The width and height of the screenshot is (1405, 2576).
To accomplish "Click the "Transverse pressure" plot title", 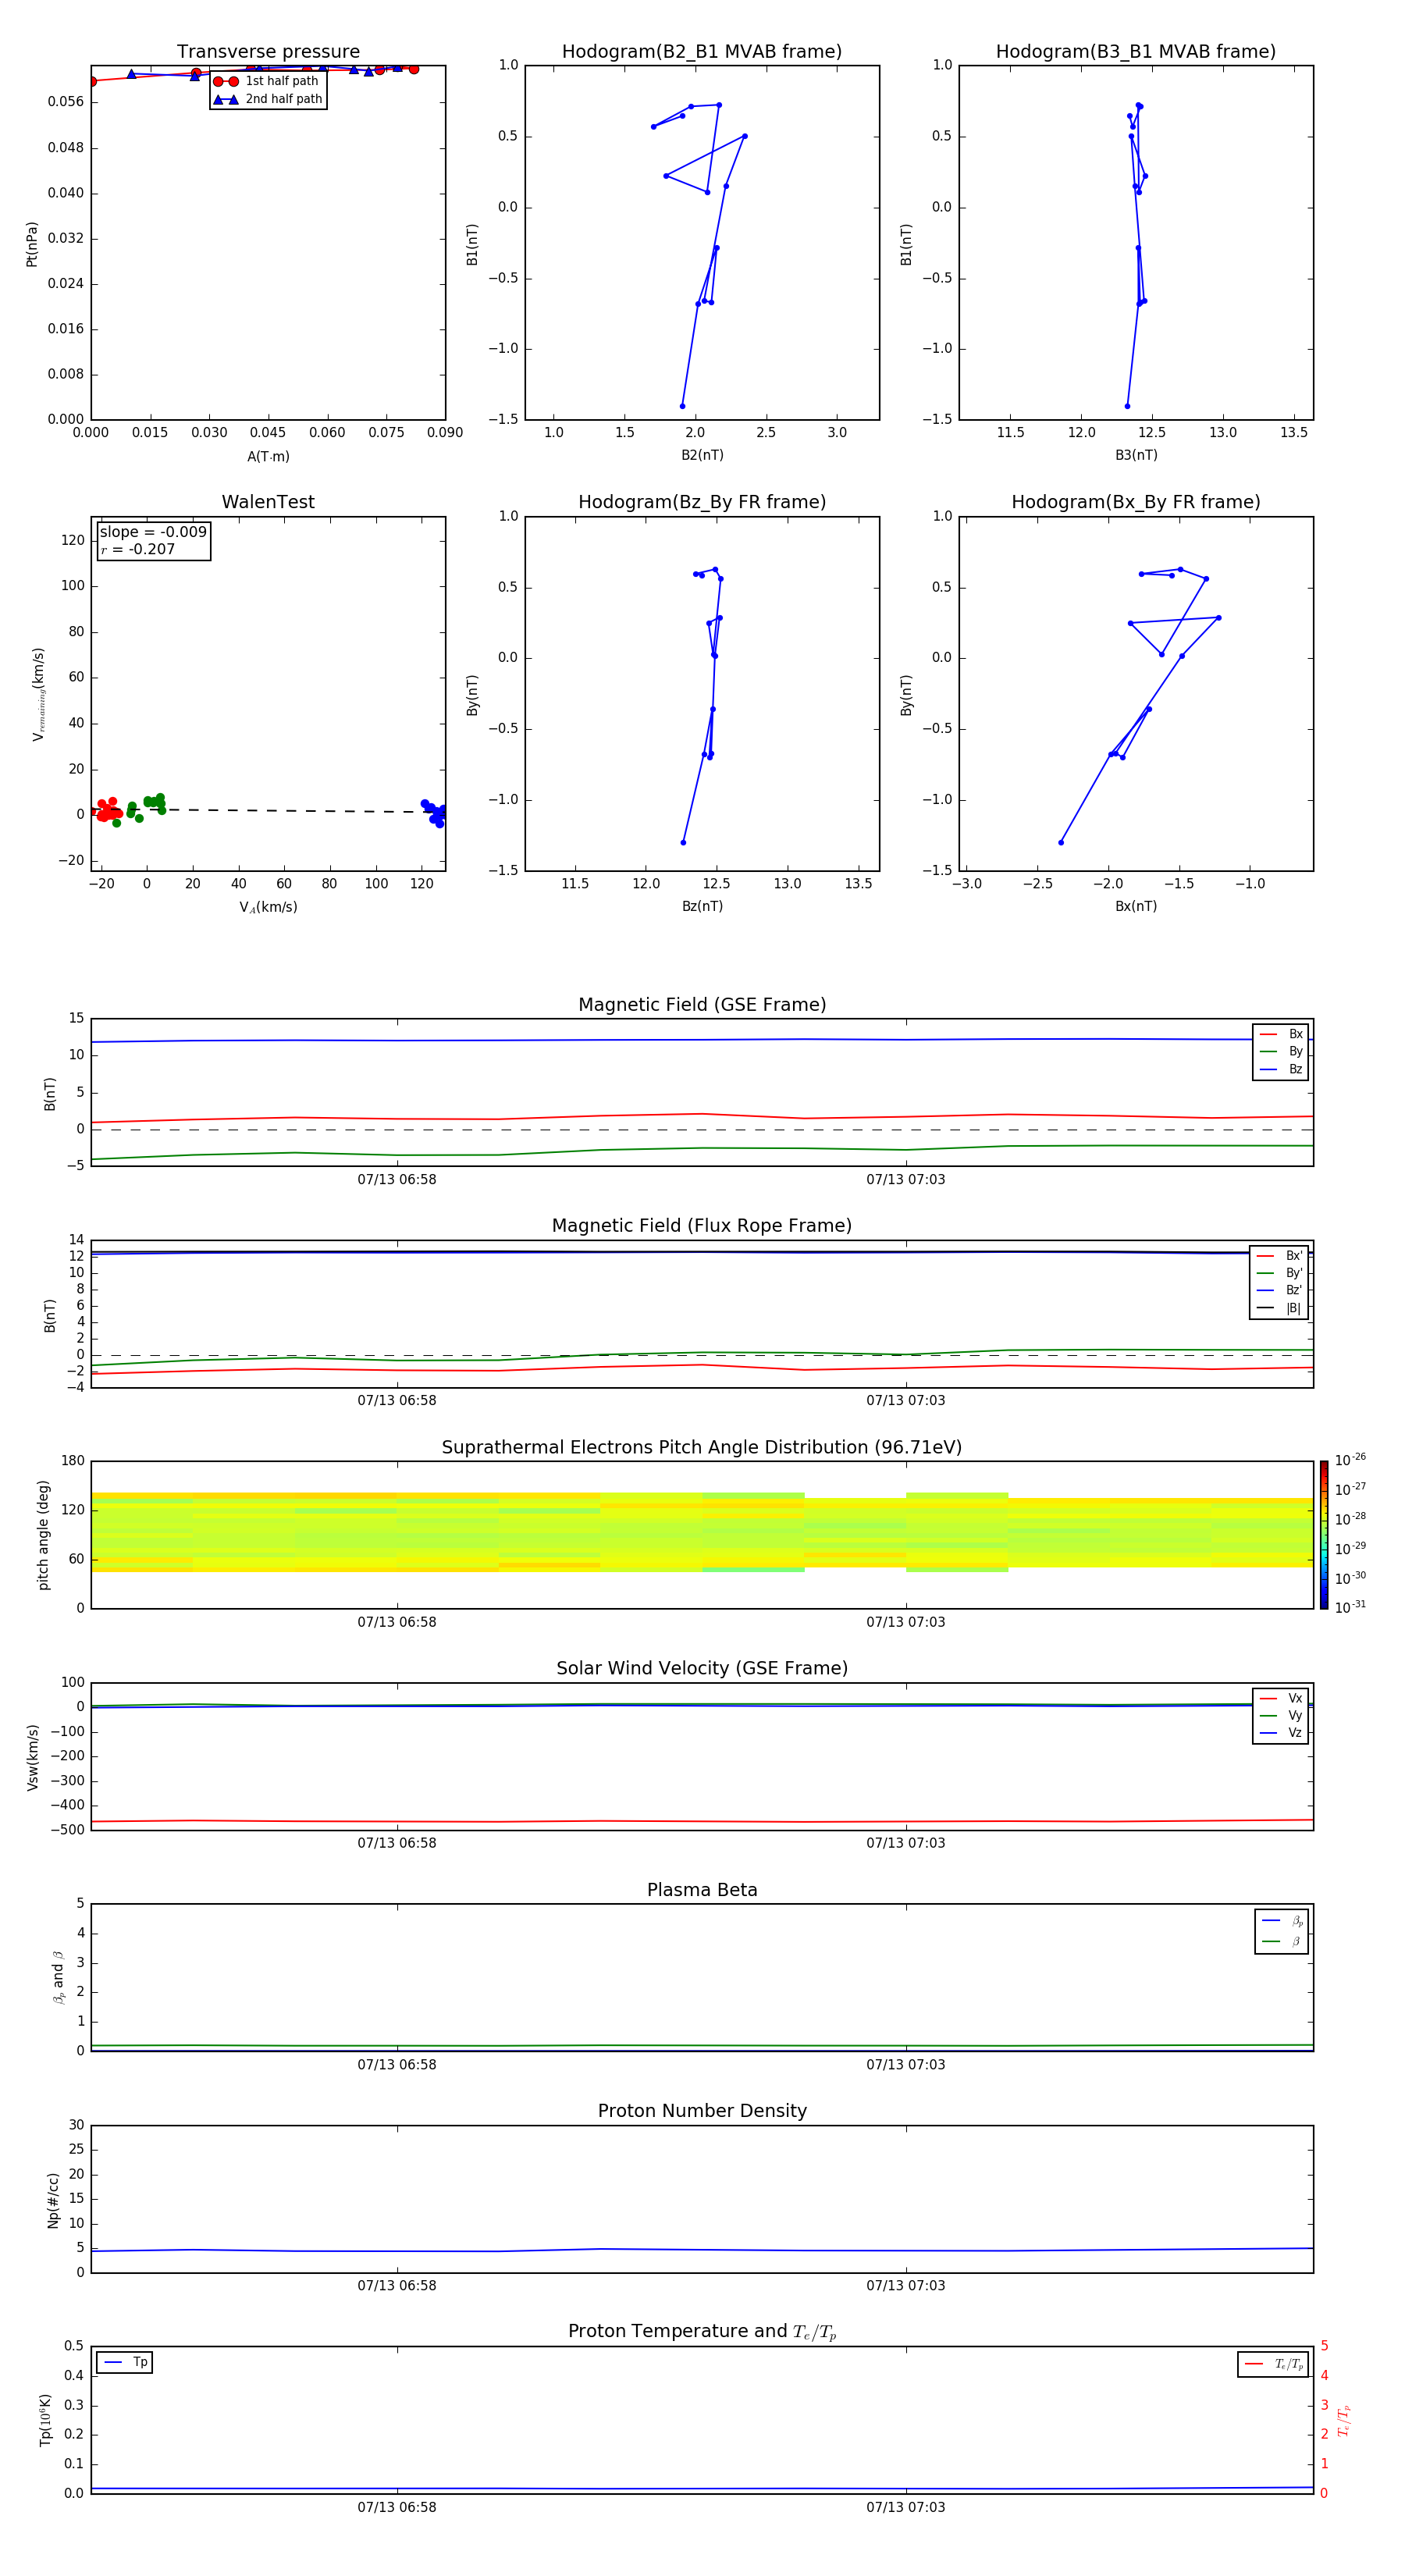I will 268,52.
